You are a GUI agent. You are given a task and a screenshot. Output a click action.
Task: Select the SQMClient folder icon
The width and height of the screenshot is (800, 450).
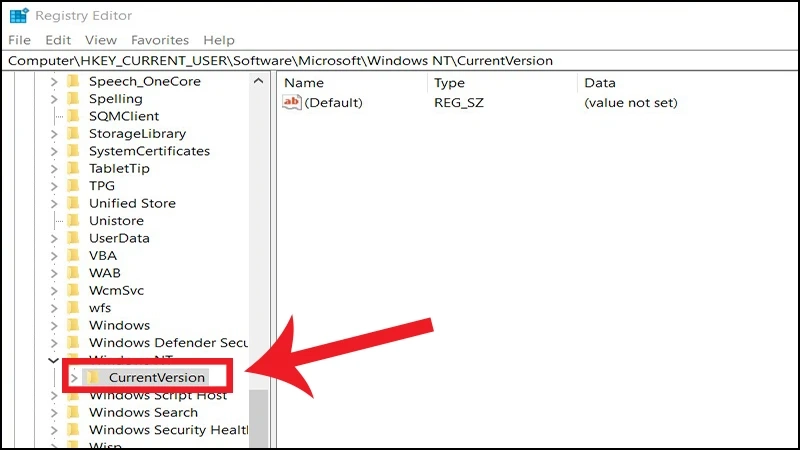(x=73, y=116)
